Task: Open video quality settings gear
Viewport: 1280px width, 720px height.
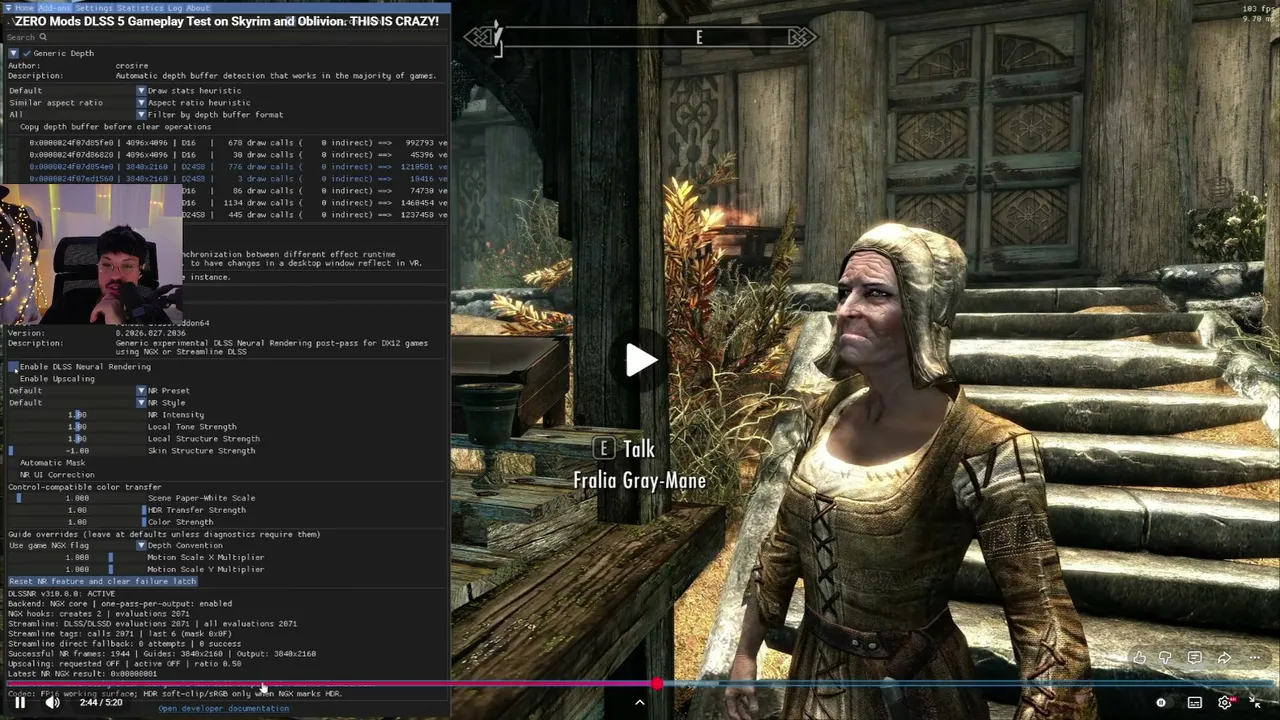Action: 1225,703
